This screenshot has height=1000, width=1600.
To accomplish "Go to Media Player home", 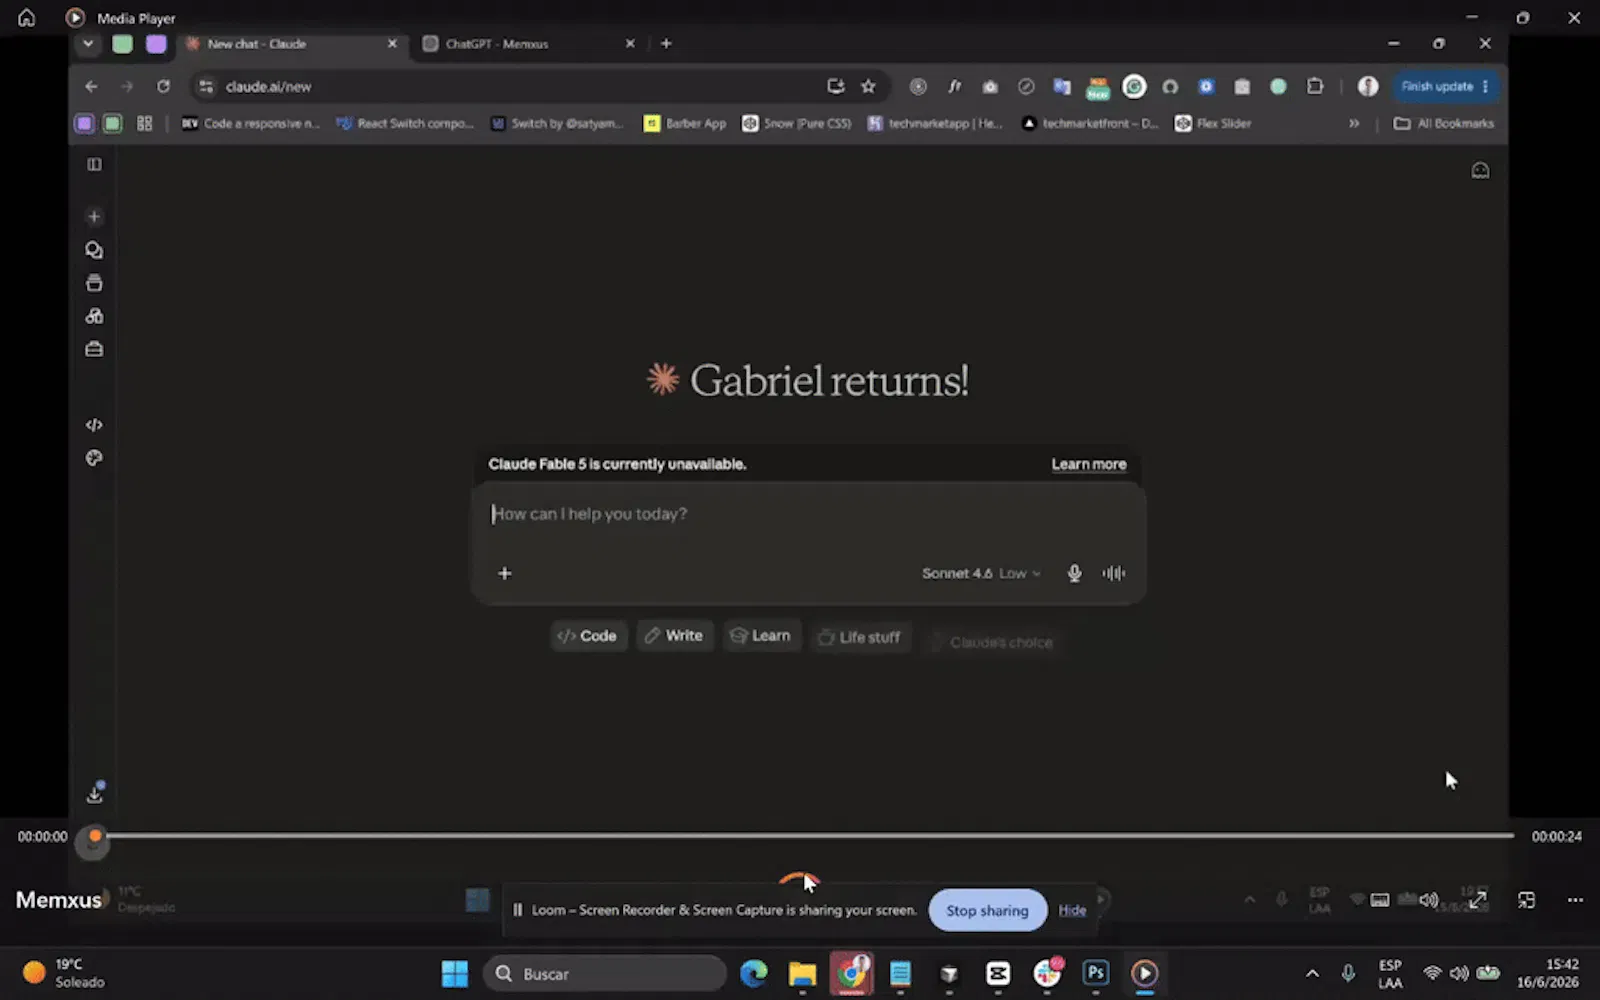I will [x=27, y=18].
